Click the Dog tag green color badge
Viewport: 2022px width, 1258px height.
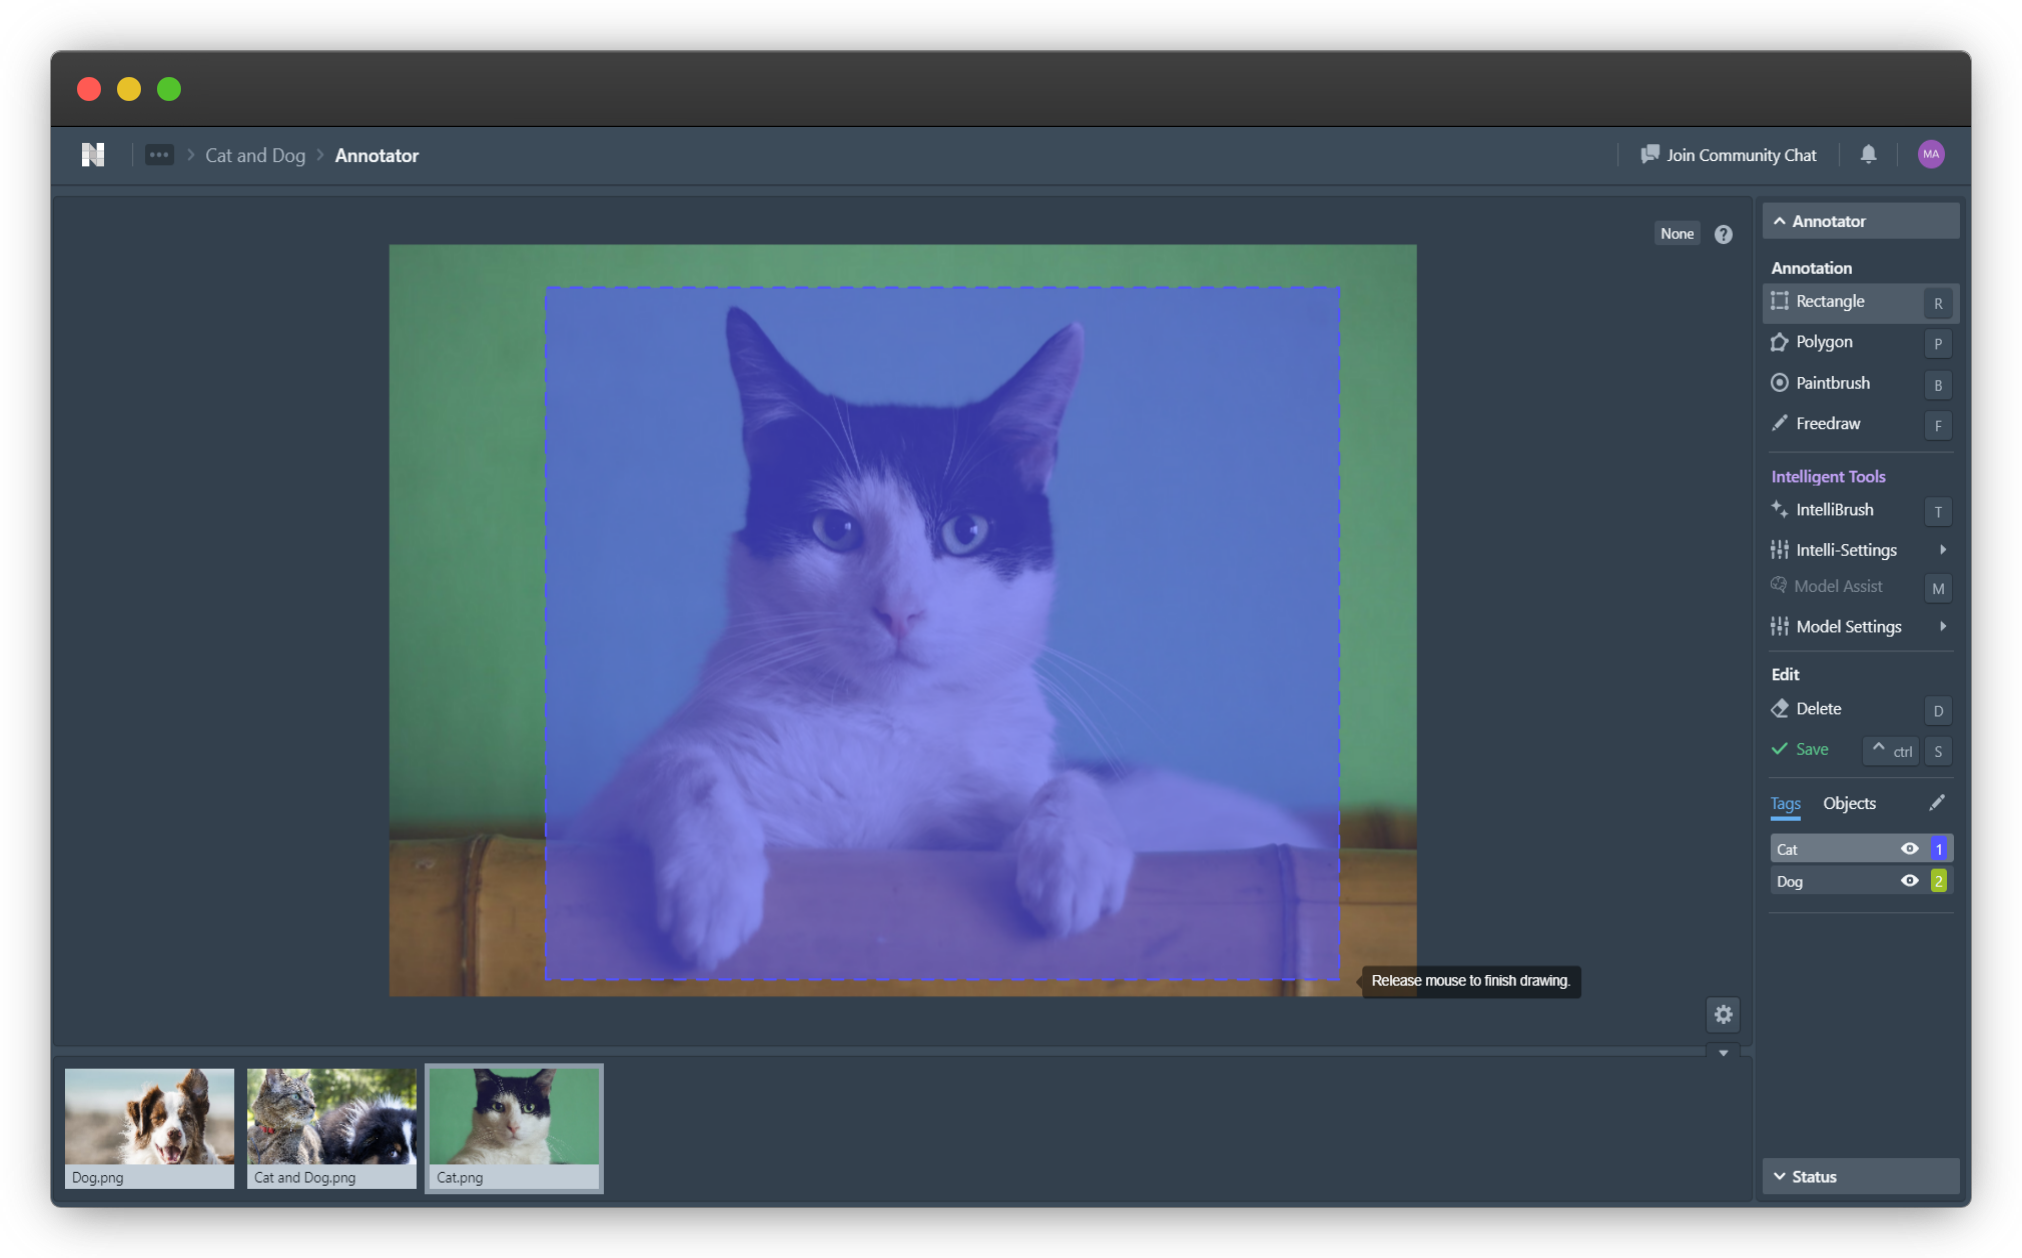[x=1939, y=881]
